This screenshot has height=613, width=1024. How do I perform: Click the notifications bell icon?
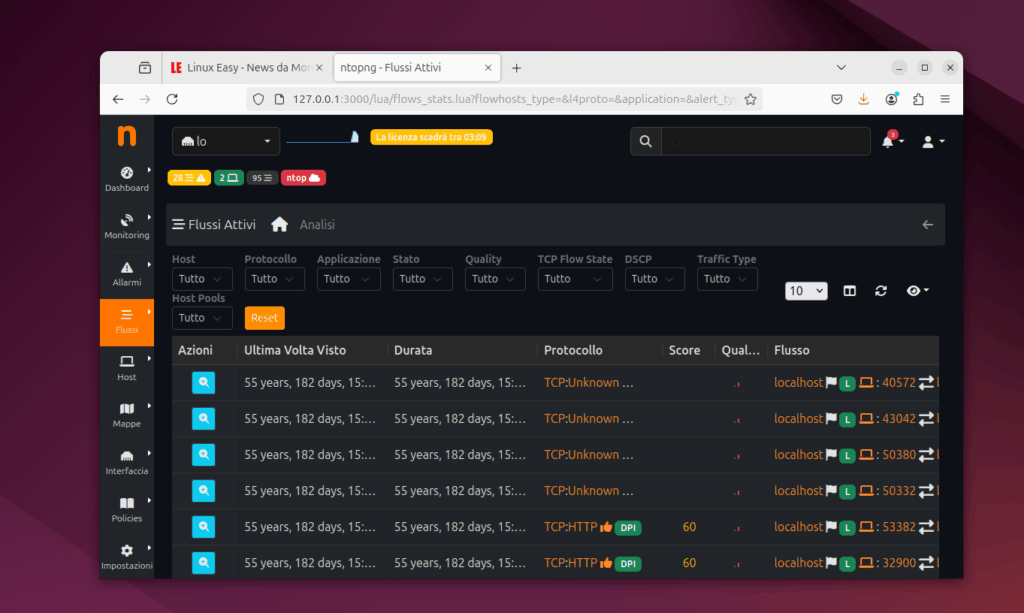point(888,142)
